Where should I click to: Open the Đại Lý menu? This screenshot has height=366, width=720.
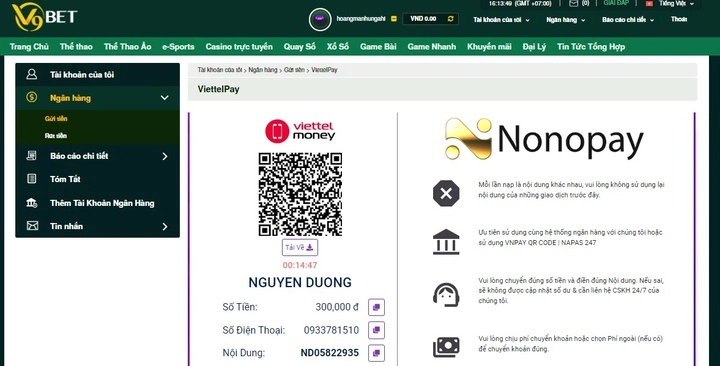pyautogui.click(x=534, y=46)
